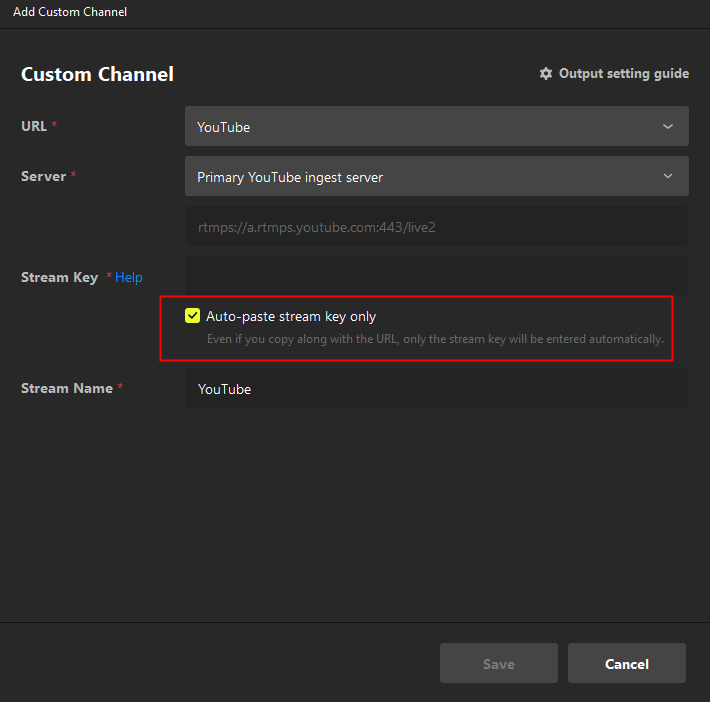Open the Output setting guide link
Image resolution: width=710 pixels, height=702 pixels.
(623, 74)
